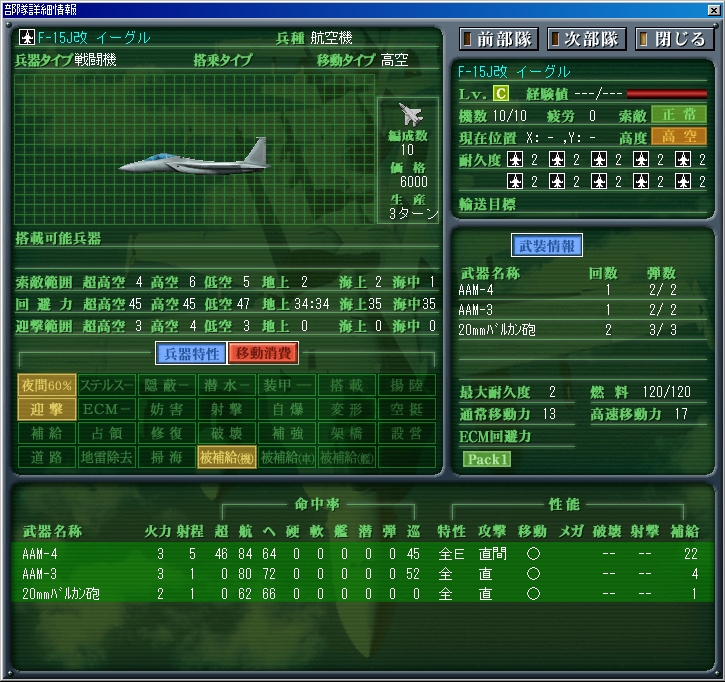Select the 道路 trait cell
The width and height of the screenshot is (725, 682).
coord(47,457)
